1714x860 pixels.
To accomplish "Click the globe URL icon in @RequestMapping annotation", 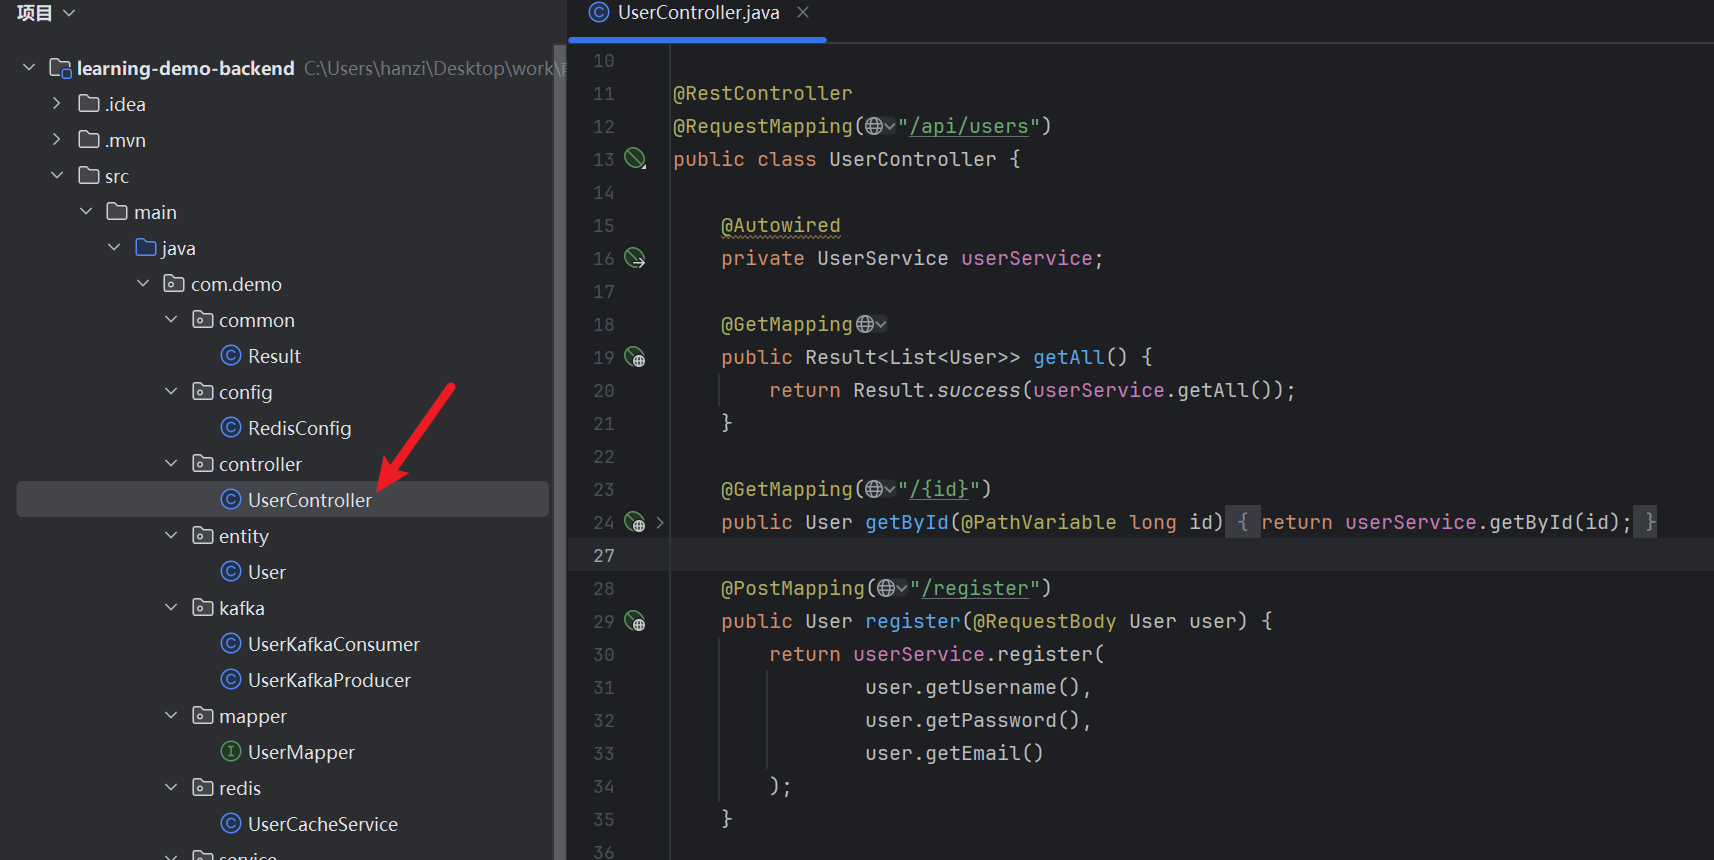I will pos(875,126).
